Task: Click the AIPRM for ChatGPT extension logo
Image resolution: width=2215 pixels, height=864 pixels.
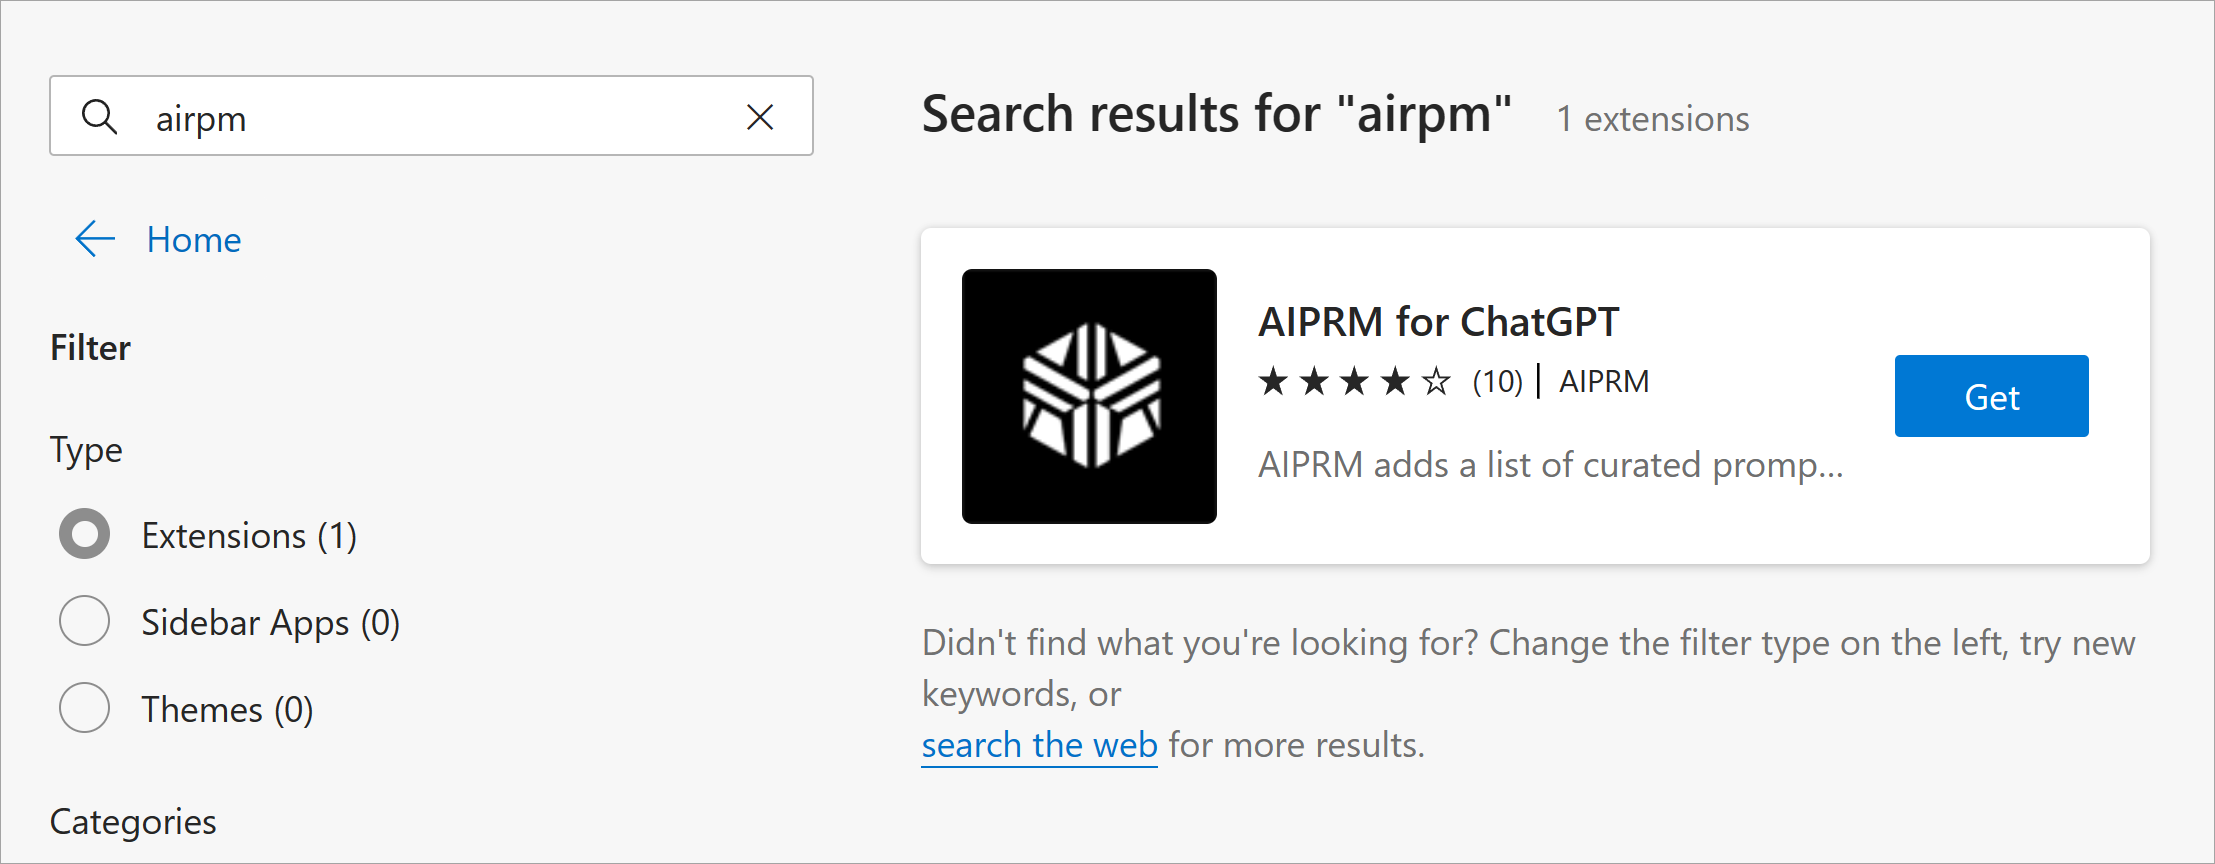Action: tap(1088, 395)
